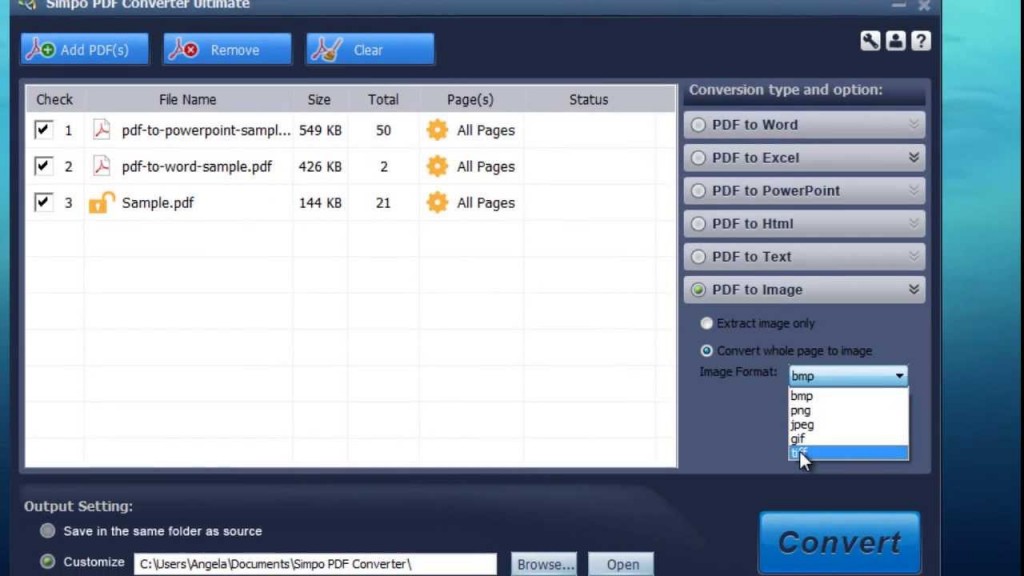This screenshot has height=576, width=1024.
Task: Choose Extract image only option
Action: tap(706, 323)
